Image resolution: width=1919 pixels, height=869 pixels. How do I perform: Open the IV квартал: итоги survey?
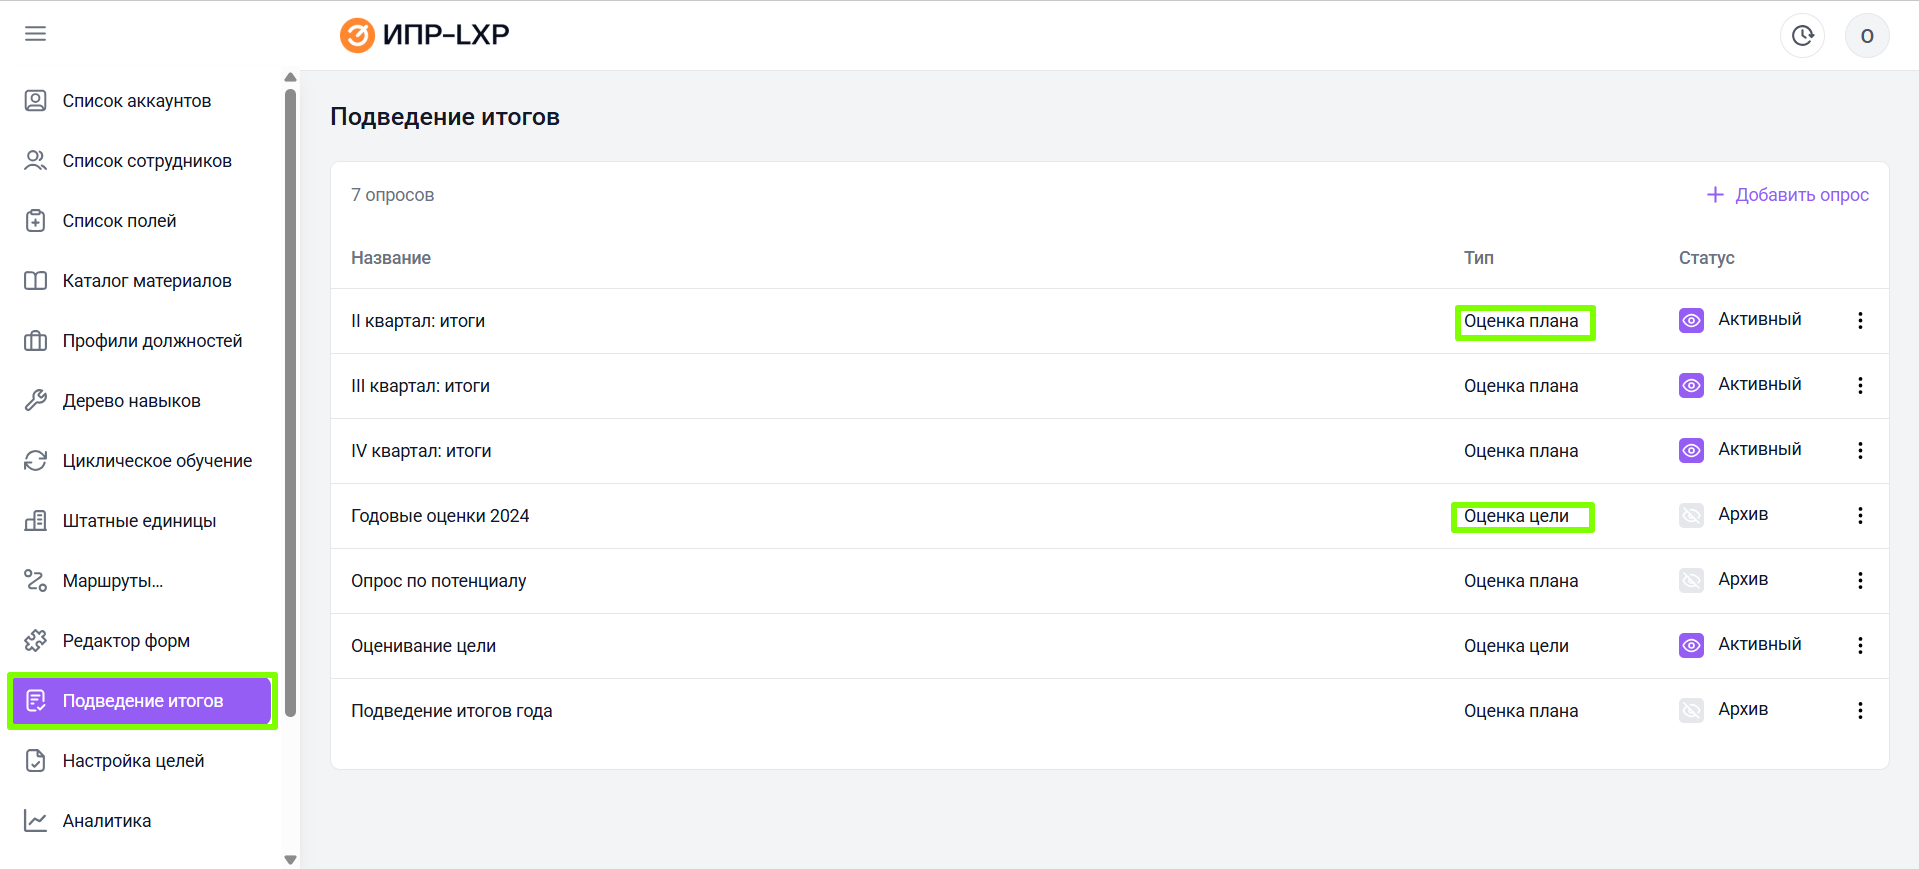coord(421,451)
